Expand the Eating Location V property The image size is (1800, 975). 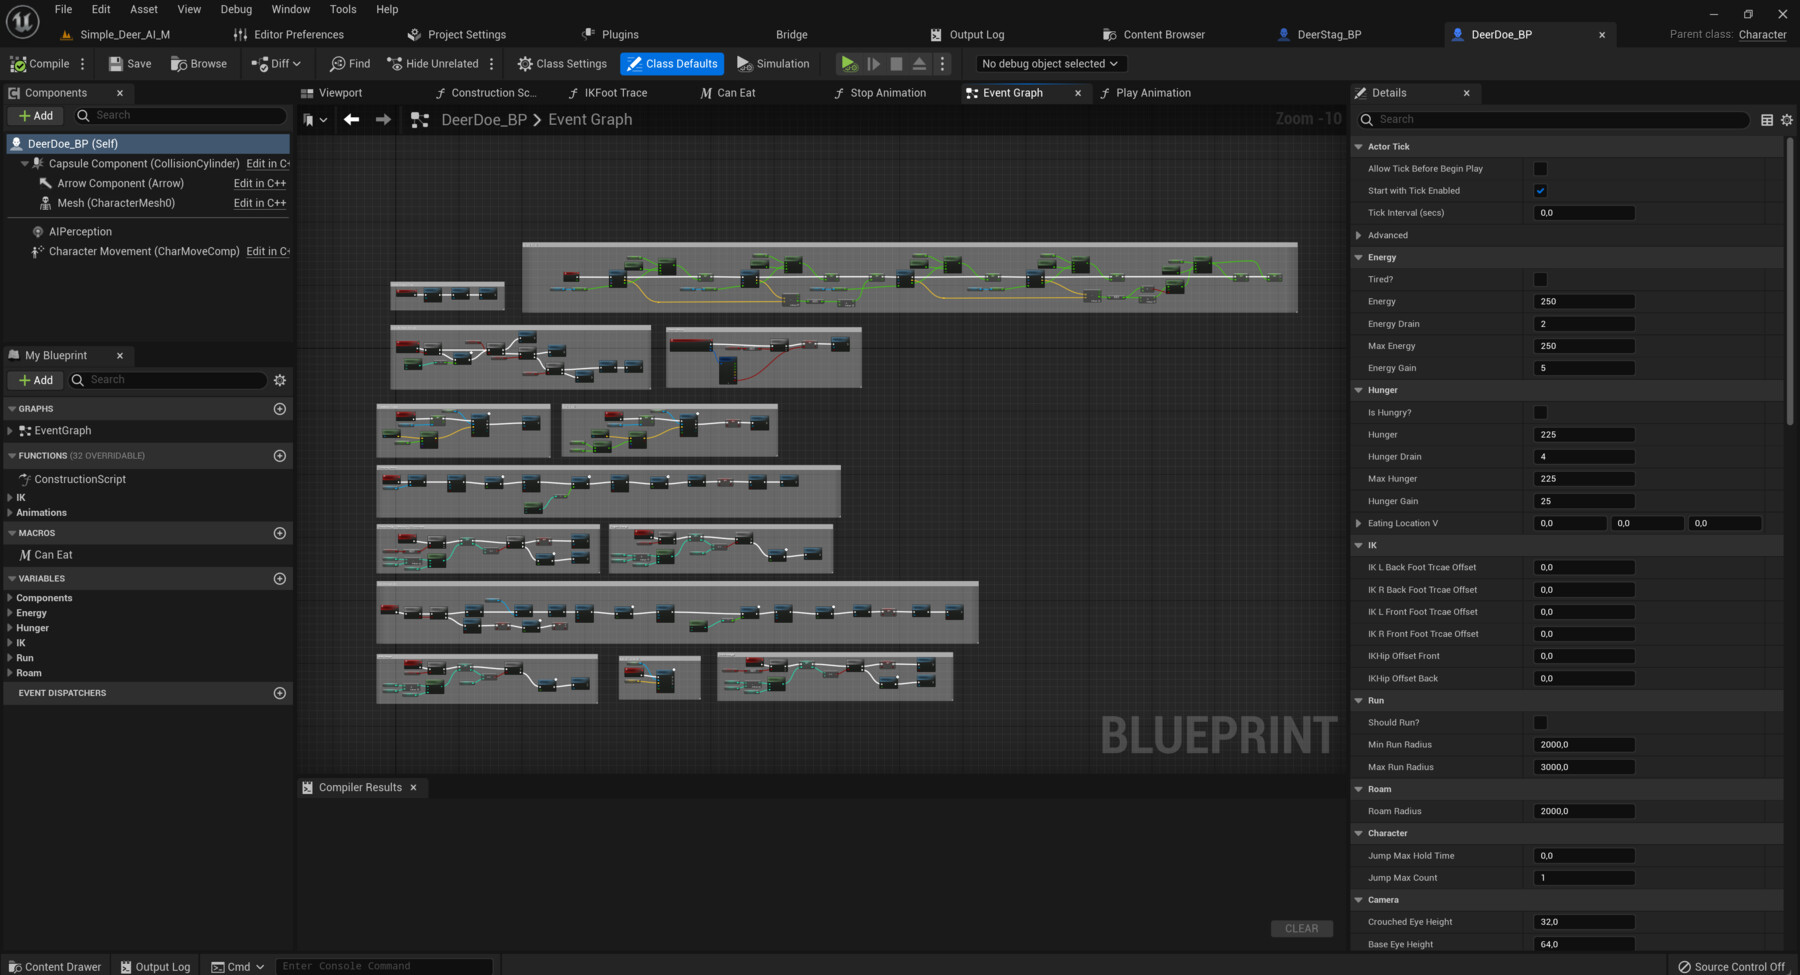(x=1358, y=523)
